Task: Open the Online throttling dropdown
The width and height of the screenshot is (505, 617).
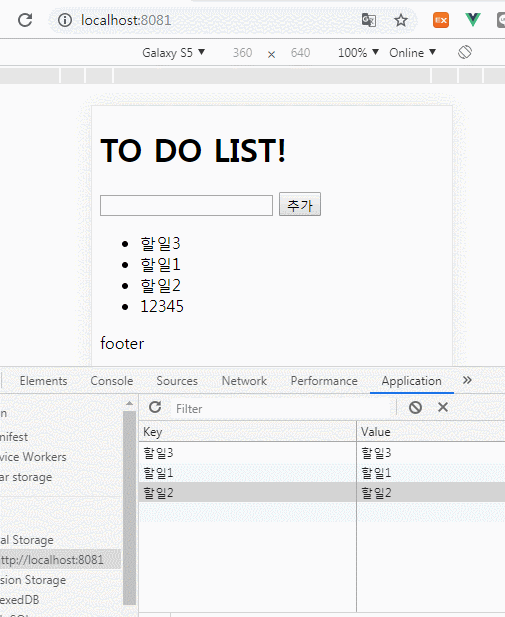Action: 413,52
